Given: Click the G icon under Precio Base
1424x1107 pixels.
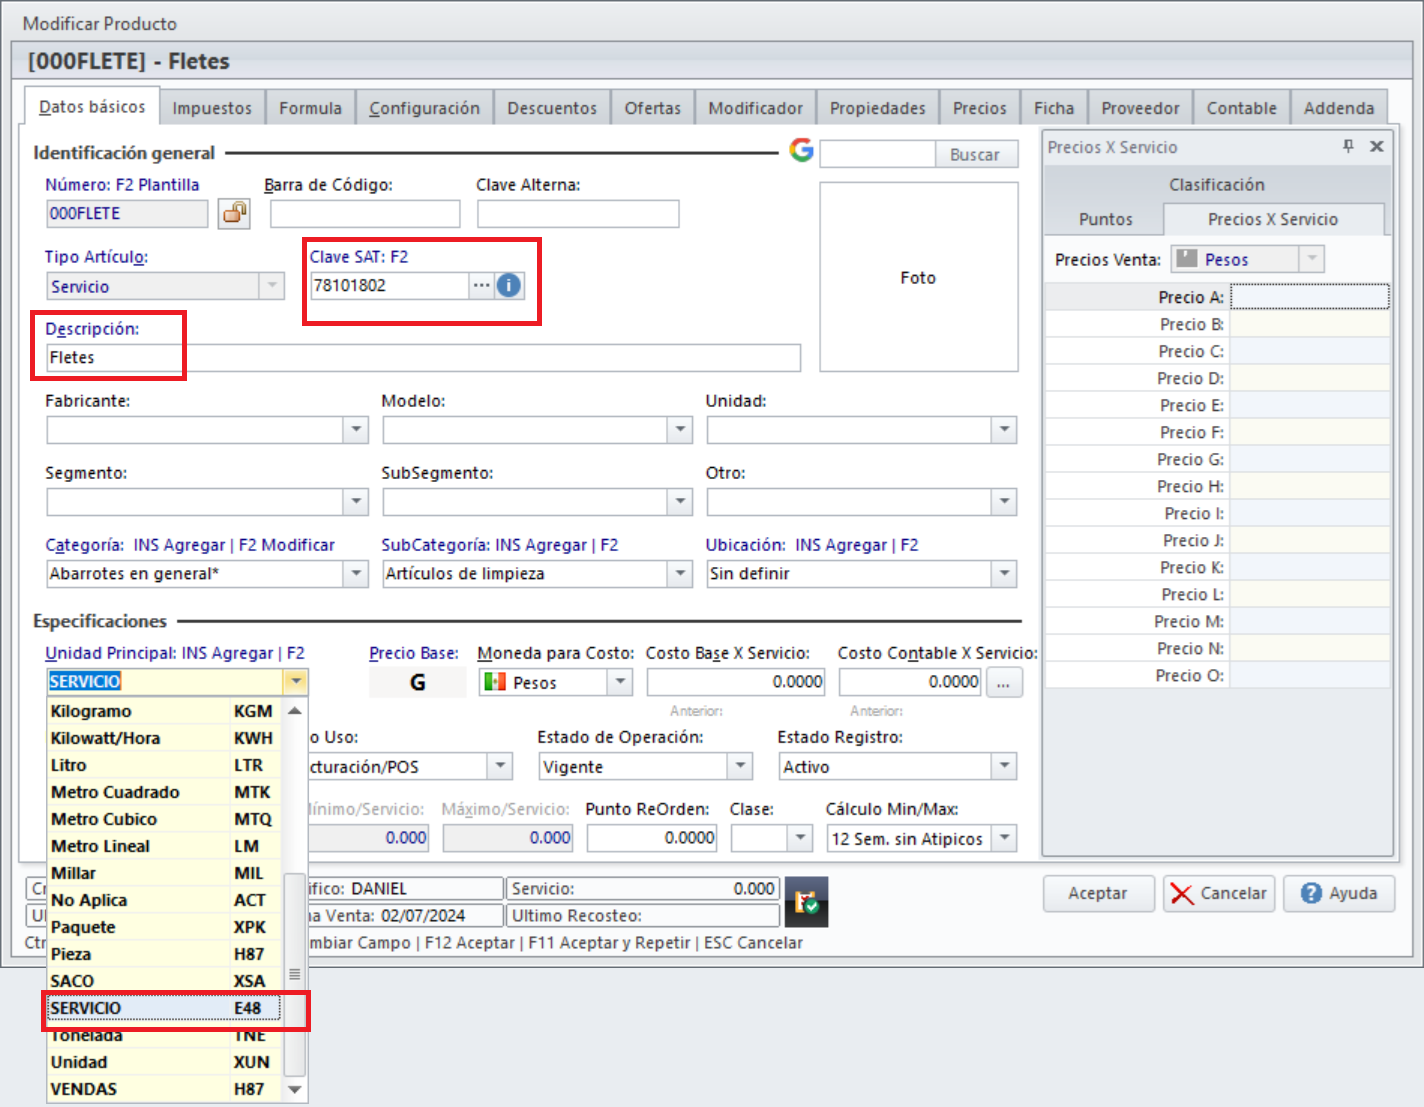Looking at the screenshot, I should 417,682.
